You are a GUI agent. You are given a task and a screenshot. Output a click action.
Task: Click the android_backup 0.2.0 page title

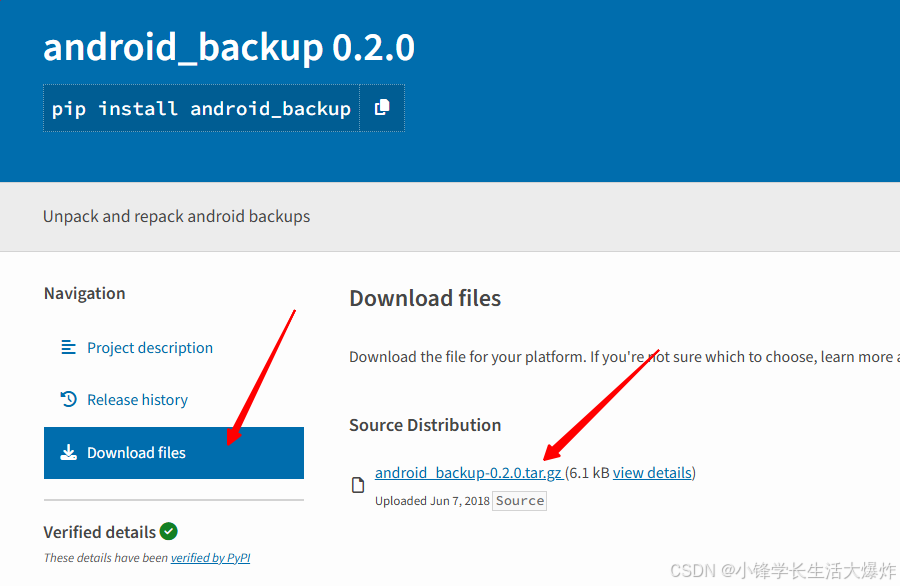click(x=228, y=47)
